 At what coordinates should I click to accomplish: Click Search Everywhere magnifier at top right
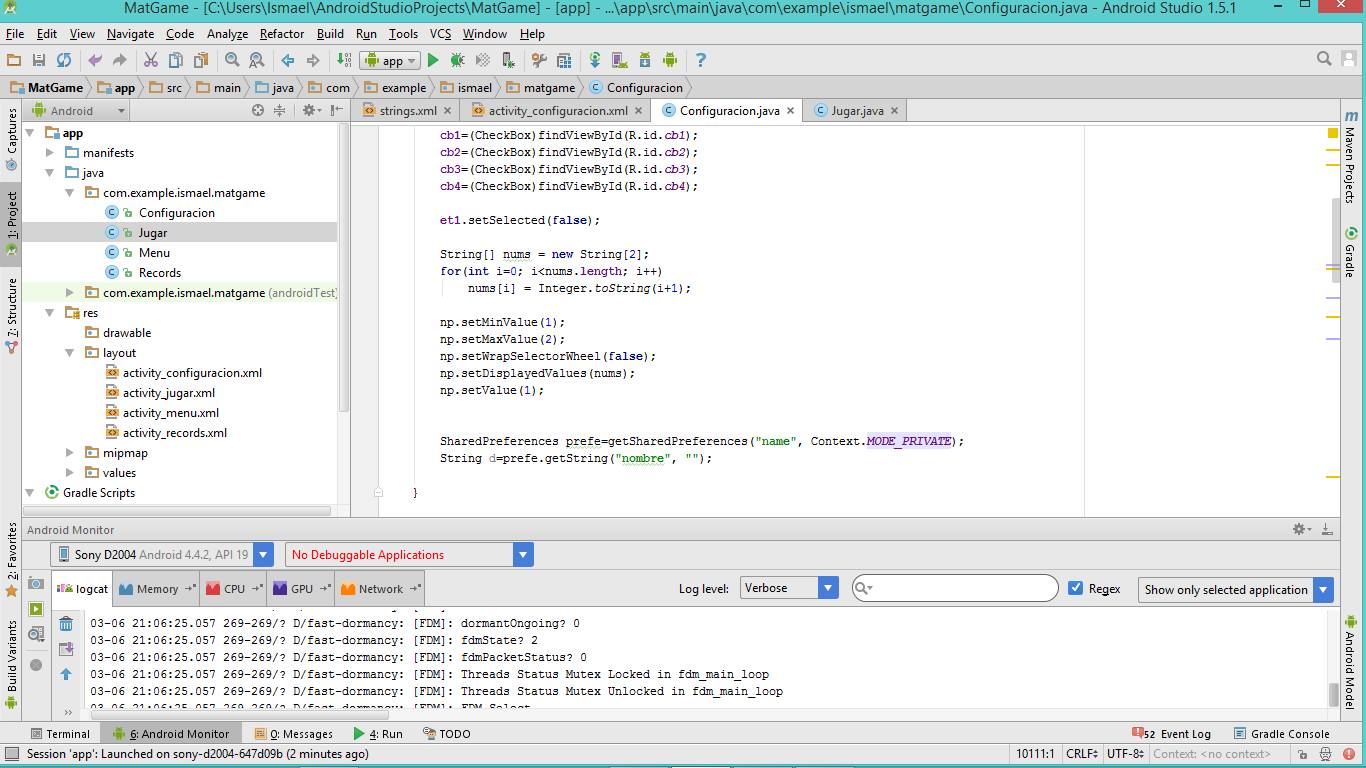pos(1324,59)
